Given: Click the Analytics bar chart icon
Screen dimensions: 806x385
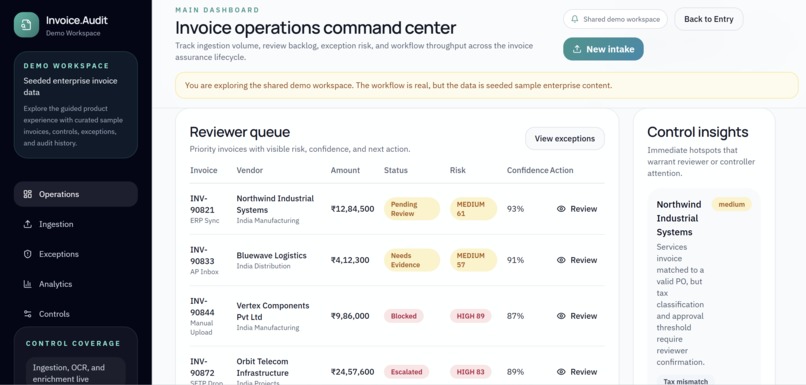Looking at the screenshot, I should click(x=28, y=284).
